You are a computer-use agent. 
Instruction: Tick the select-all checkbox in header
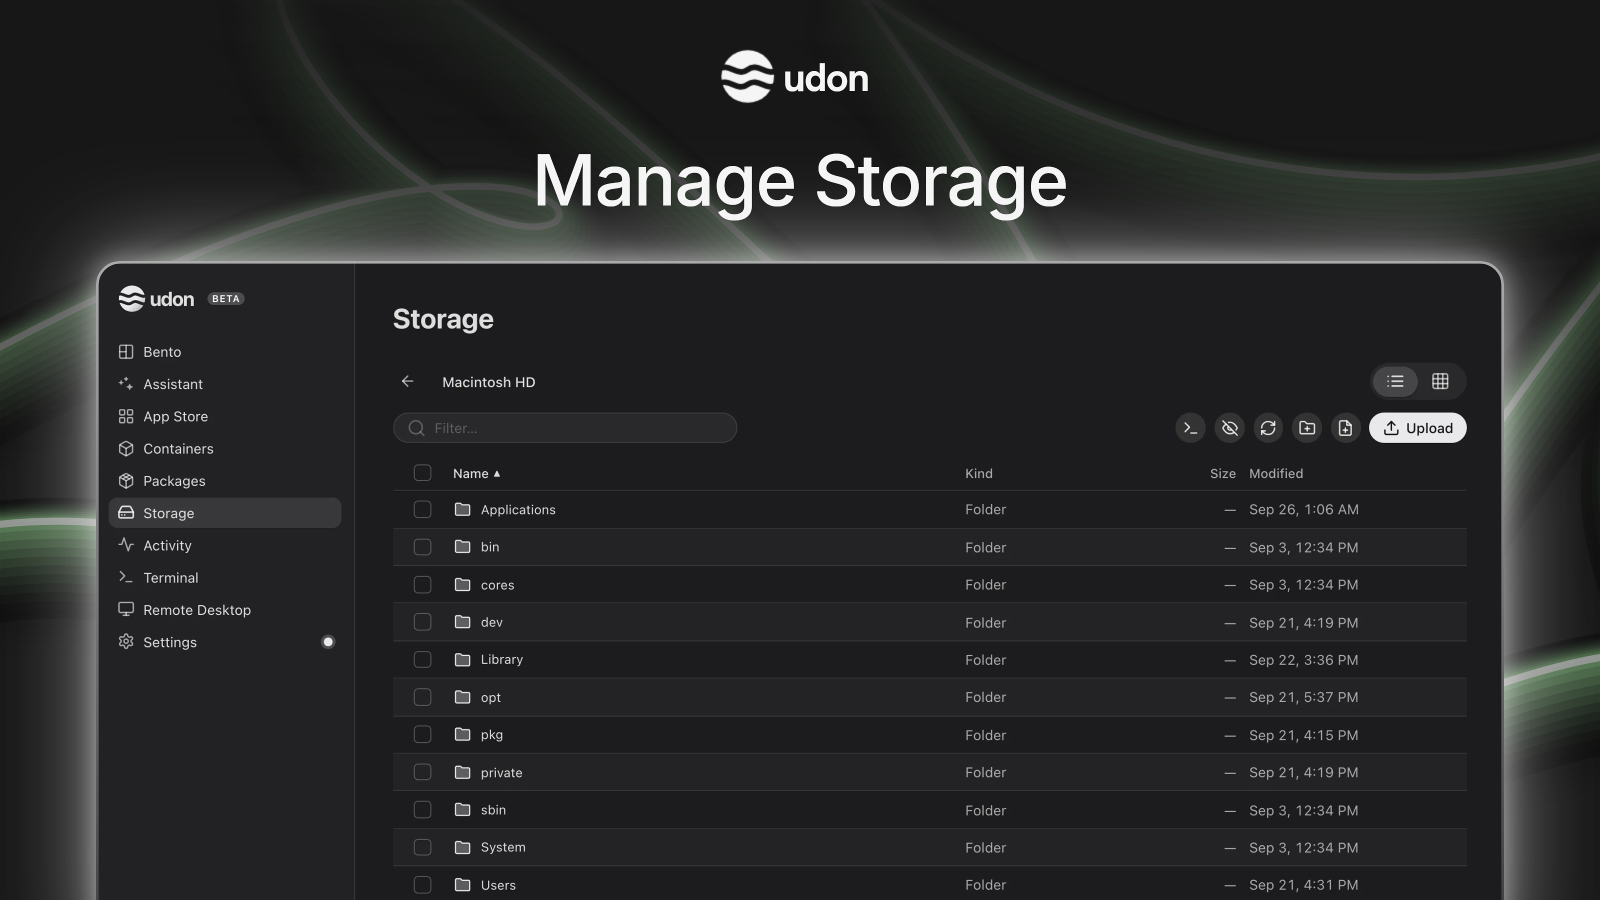coord(423,473)
